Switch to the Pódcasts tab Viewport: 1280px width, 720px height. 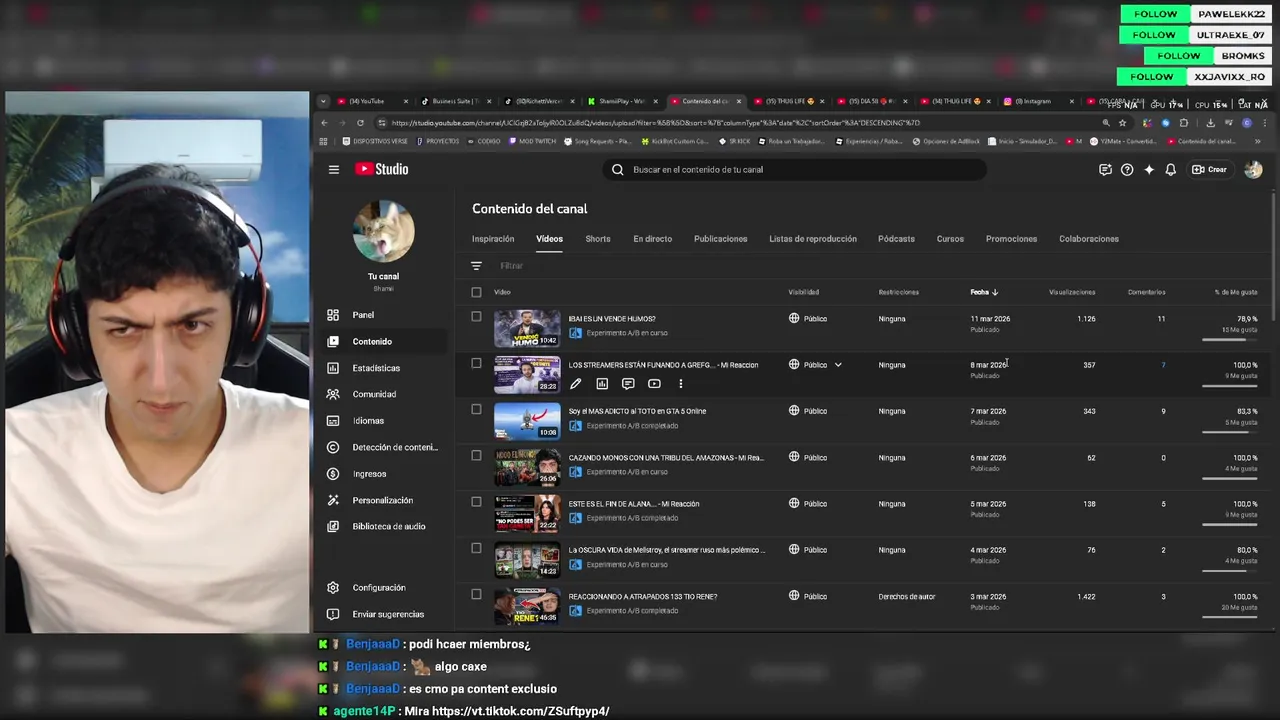(x=896, y=239)
